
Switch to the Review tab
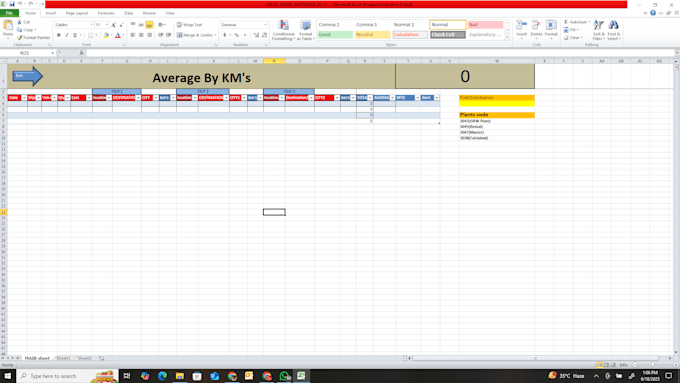coord(149,13)
